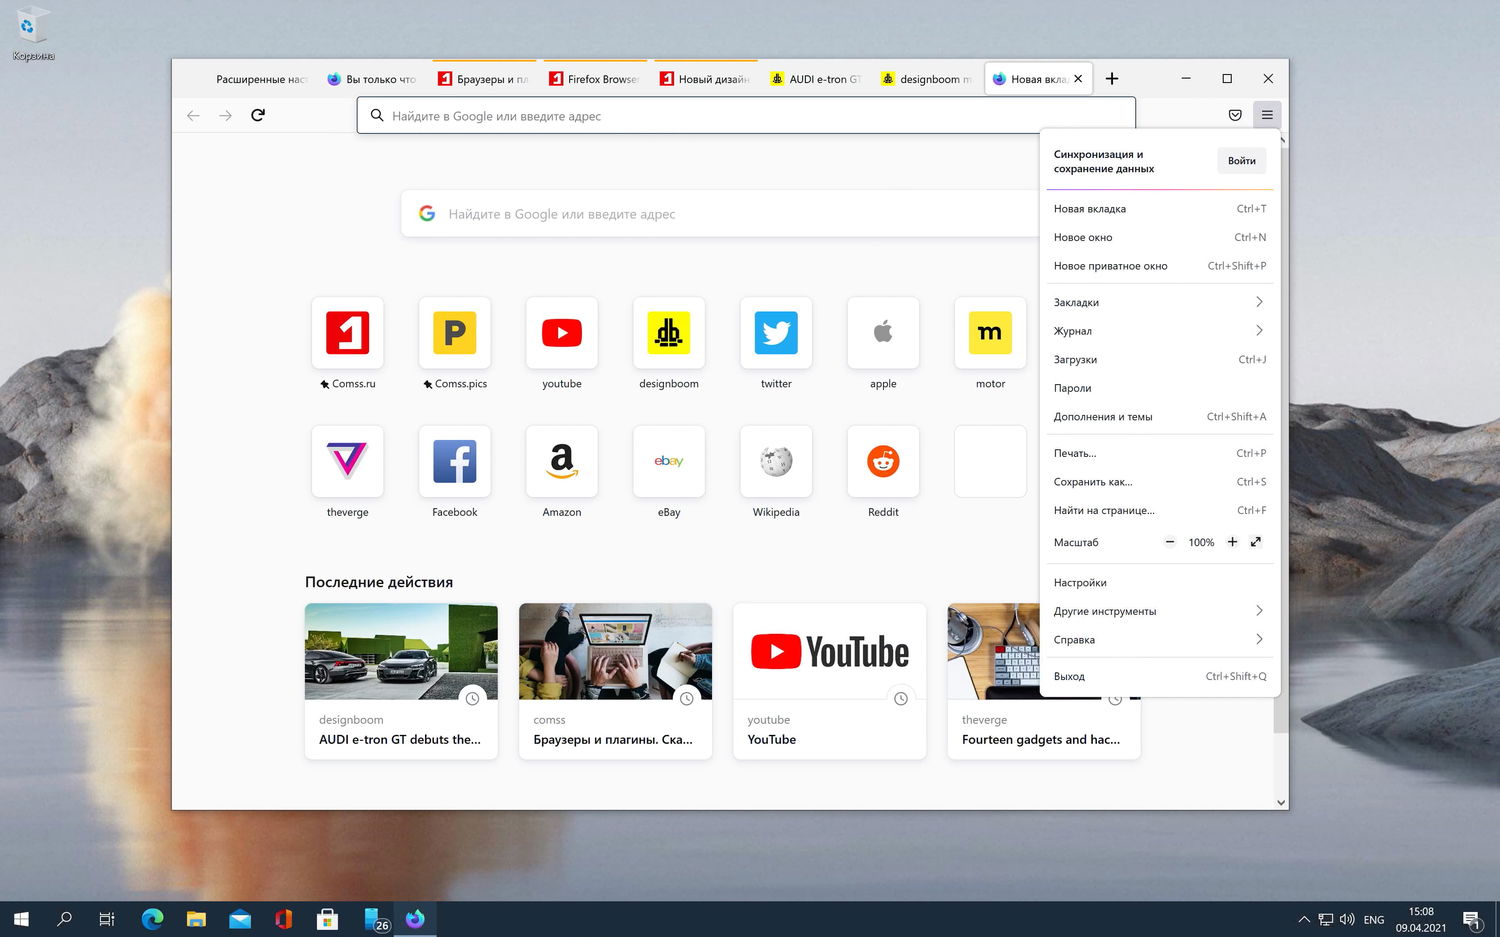Open the Windows Start menu
Image resolution: width=1500 pixels, height=937 pixels.
point(21,919)
